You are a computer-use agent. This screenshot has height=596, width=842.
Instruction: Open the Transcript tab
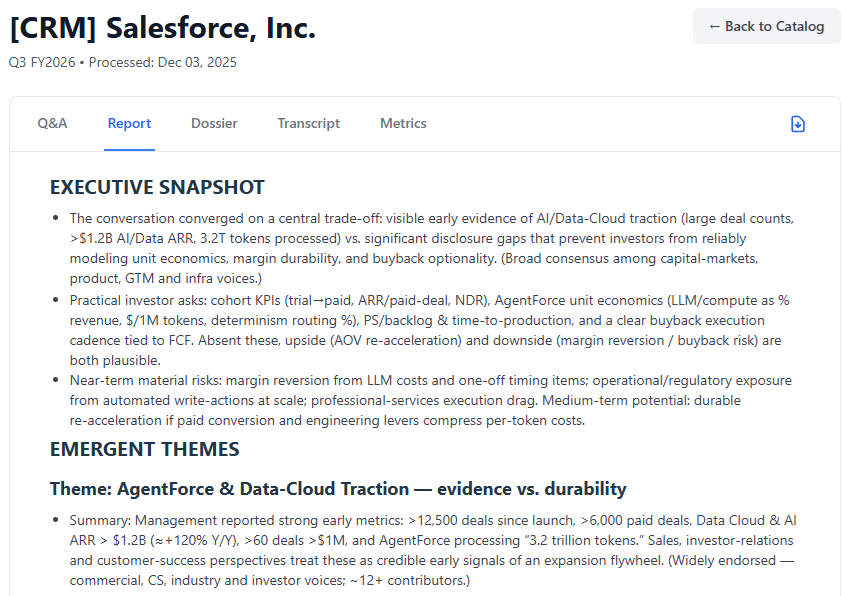pos(308,124)
